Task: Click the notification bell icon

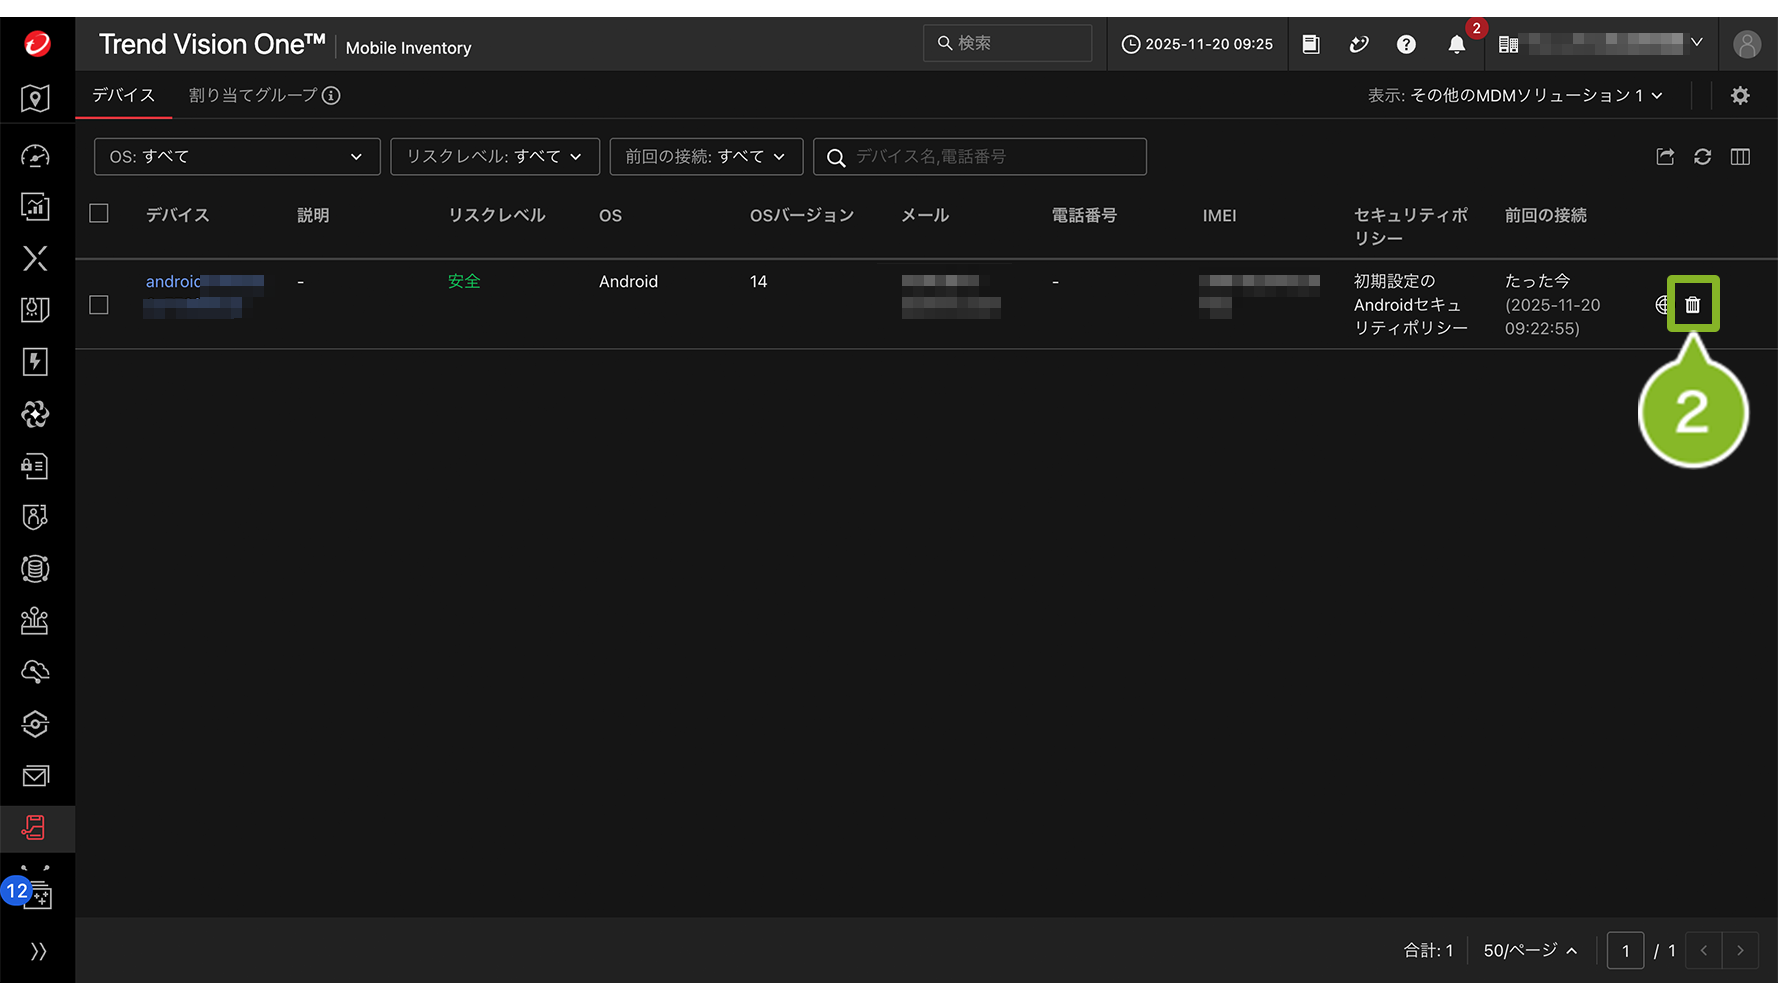Action: [x=1456, y=45]
